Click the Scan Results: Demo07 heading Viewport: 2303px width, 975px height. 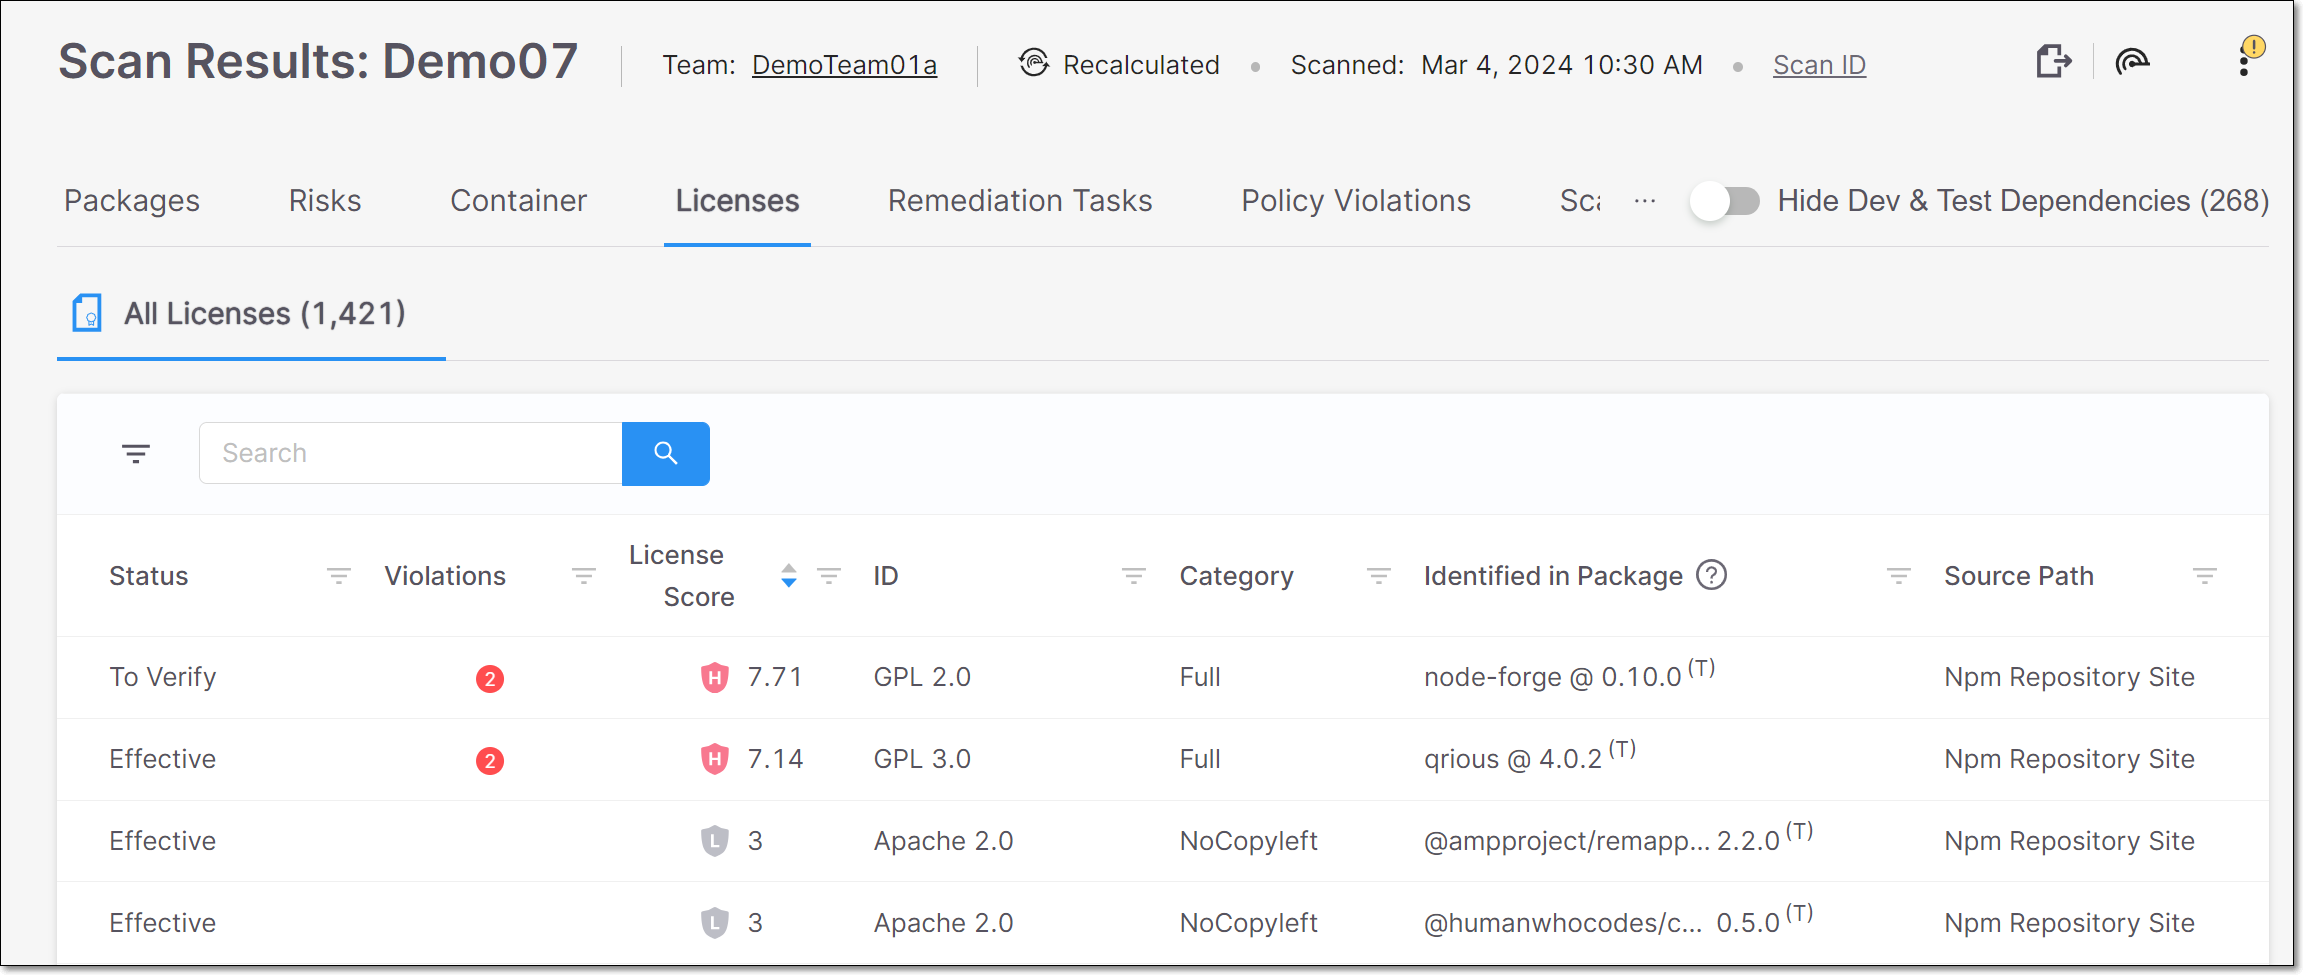tap(318, 61)
